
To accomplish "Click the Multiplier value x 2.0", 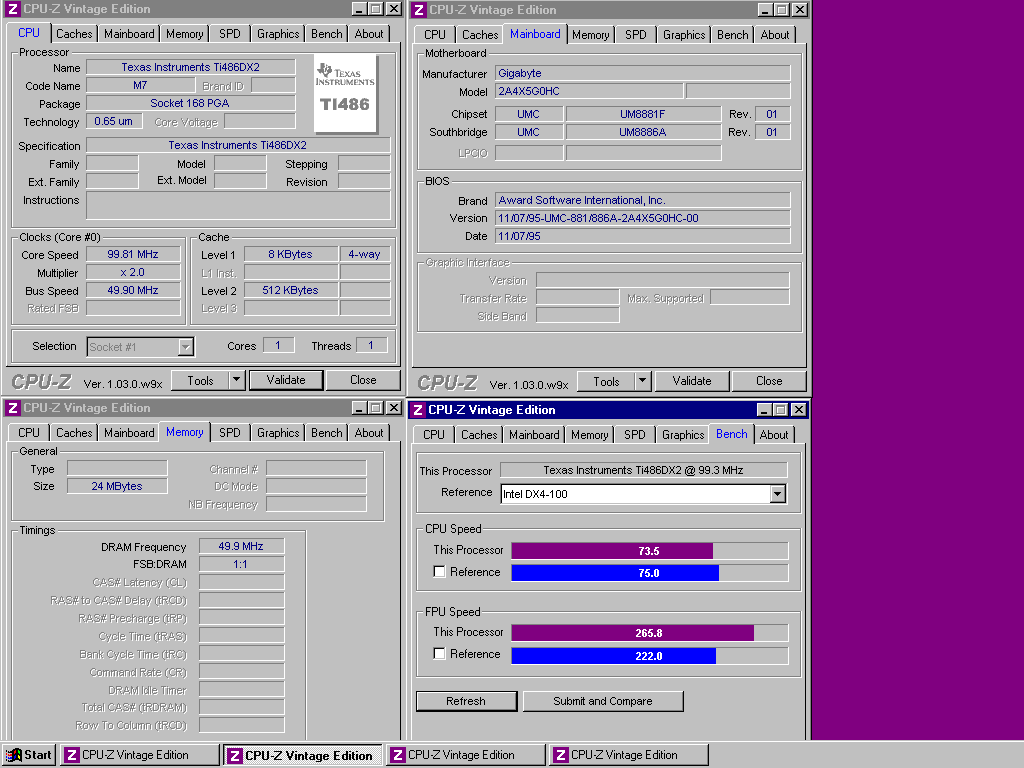I will tap(133, 272).
